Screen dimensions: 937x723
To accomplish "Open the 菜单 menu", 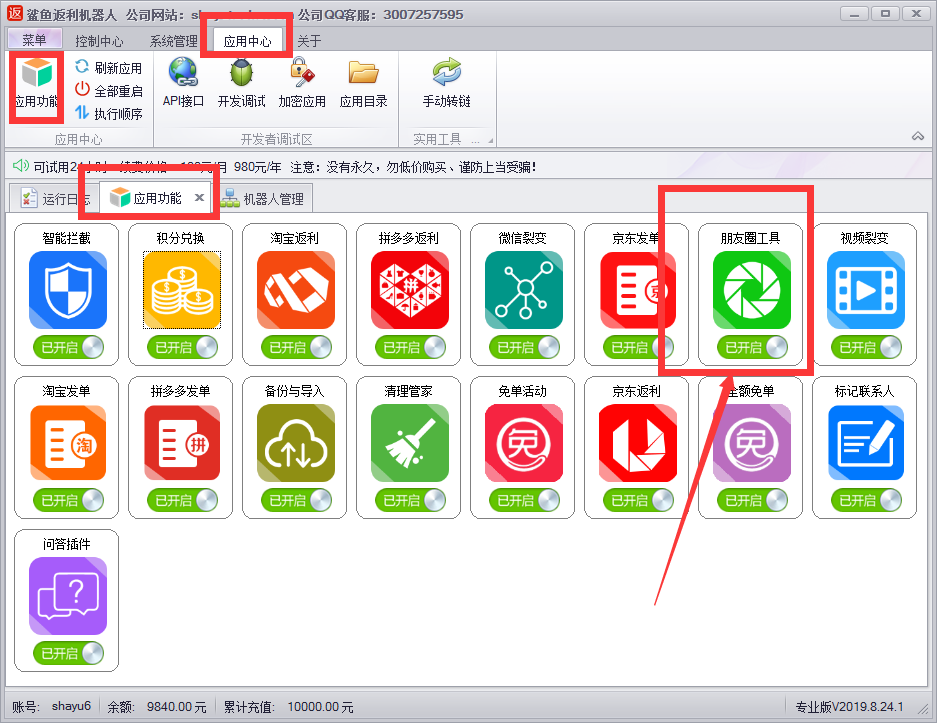I will (34, 40).
